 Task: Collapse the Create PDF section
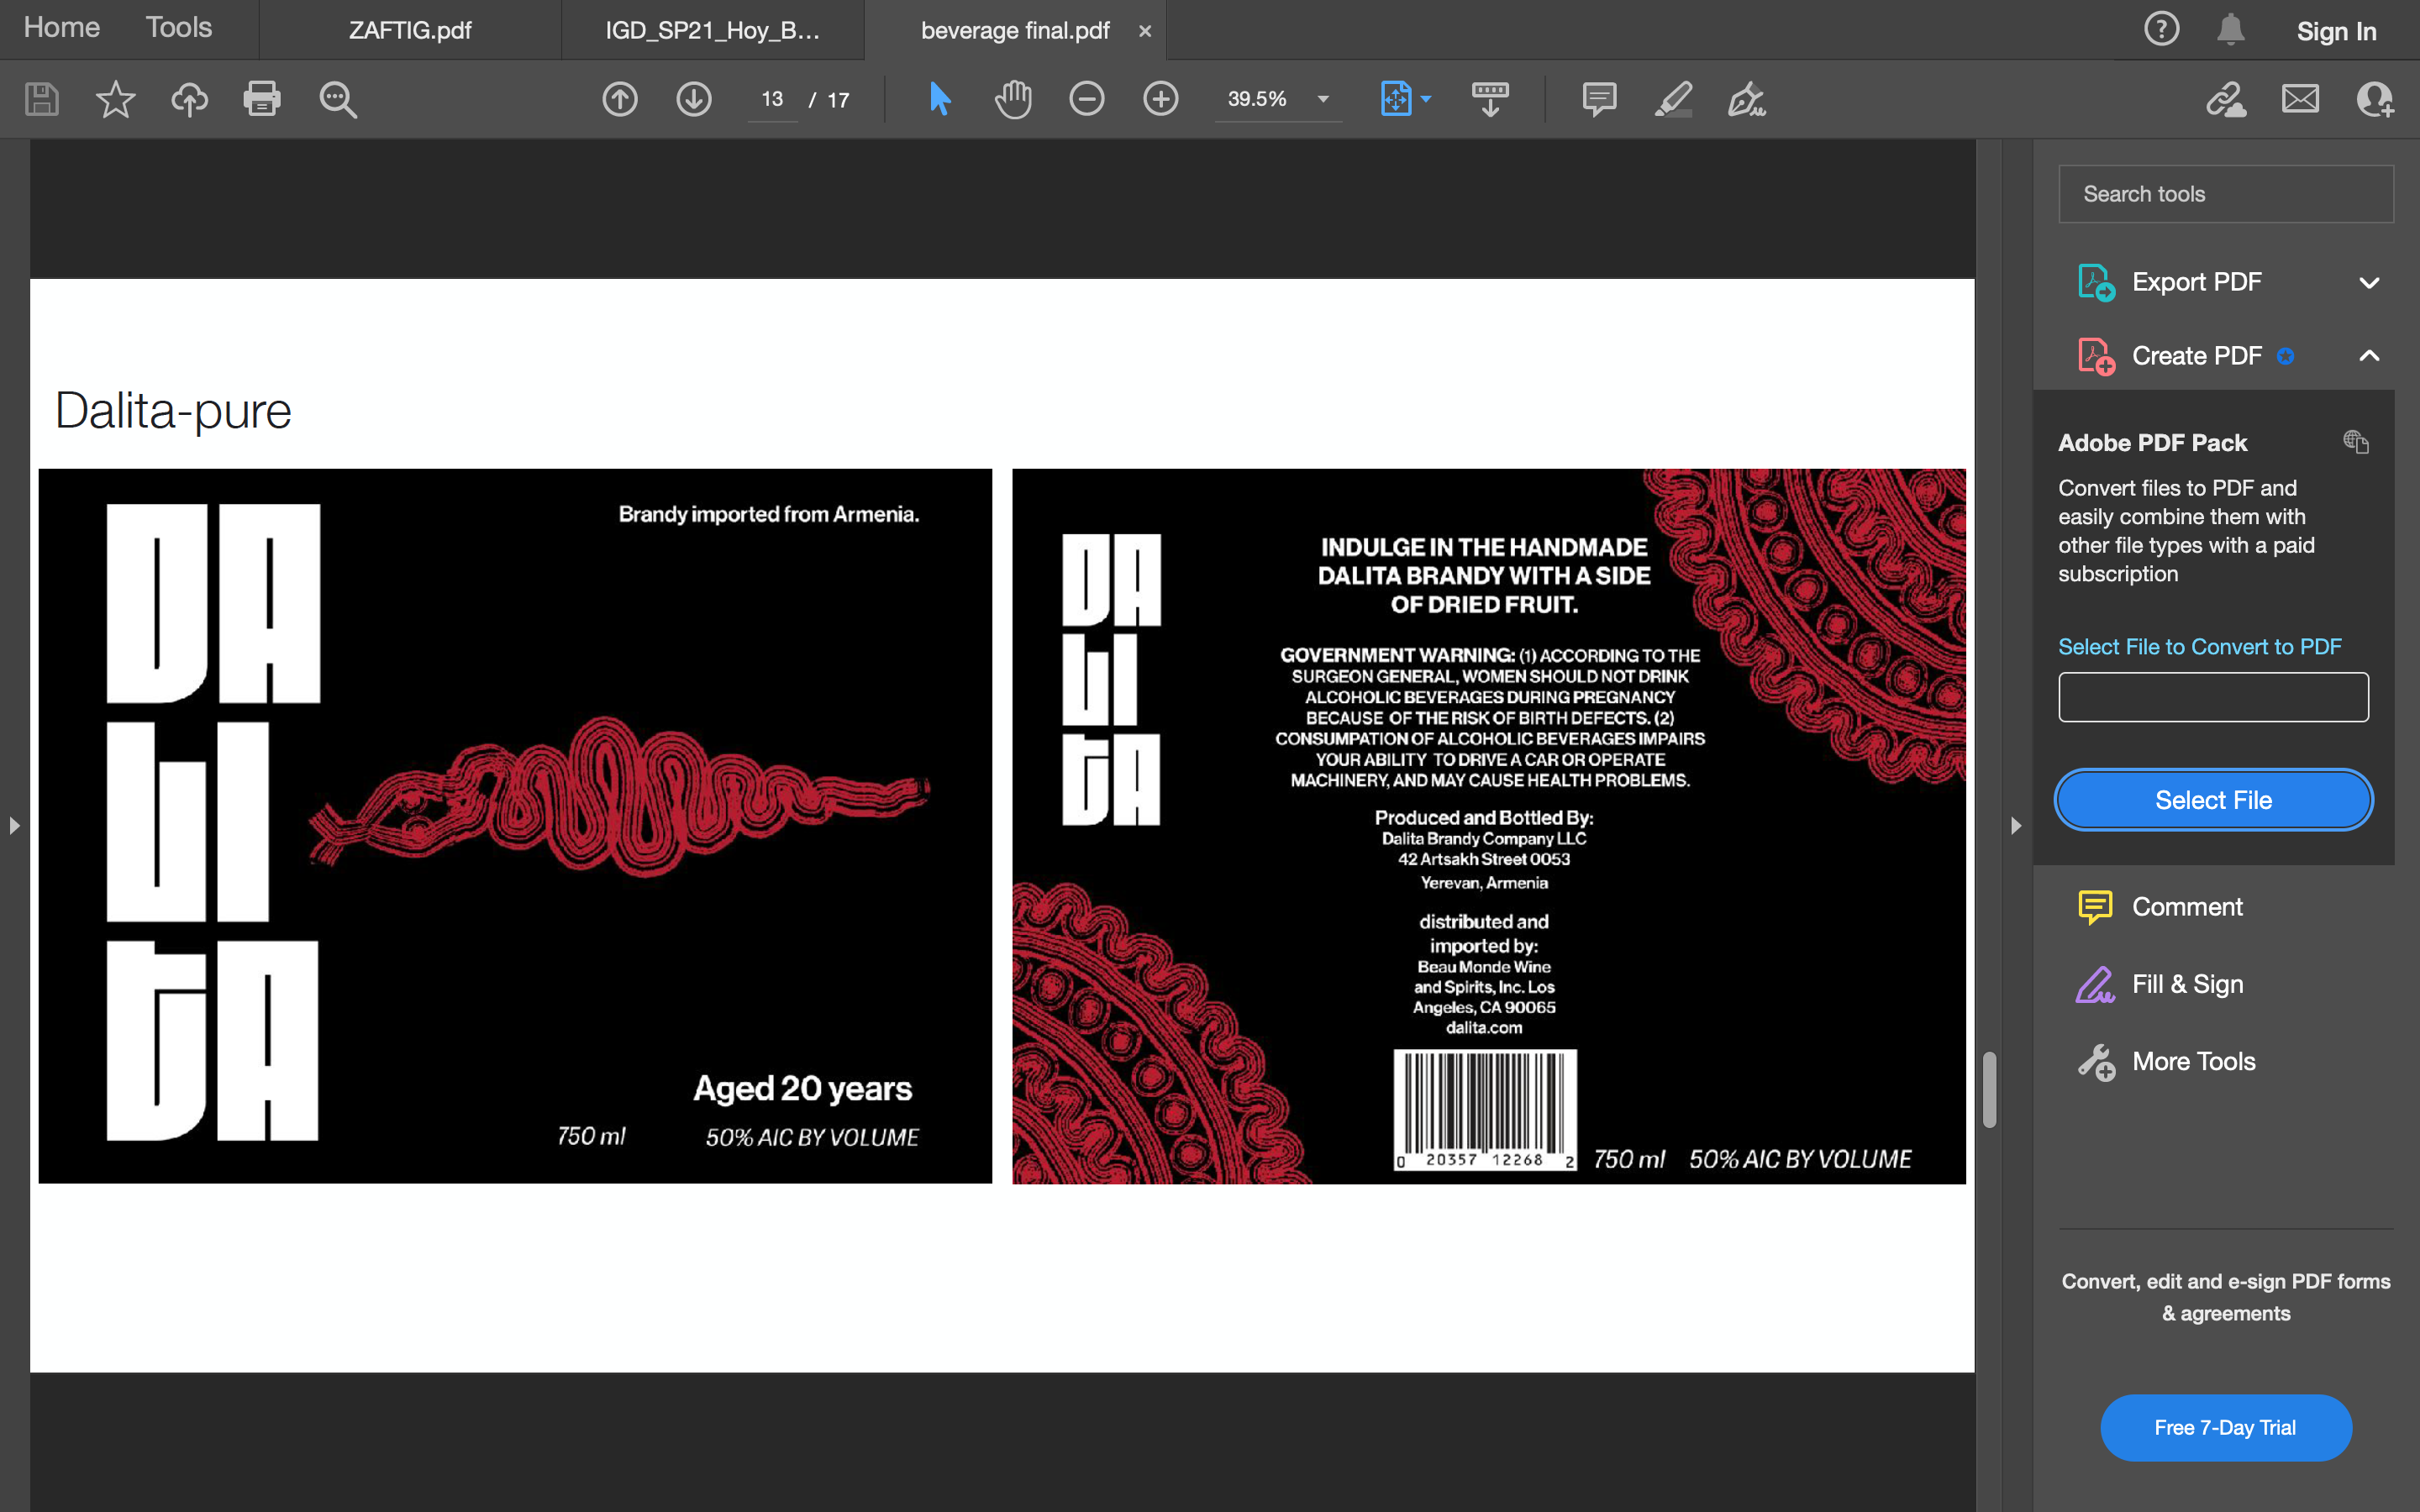click(2368, 356)
